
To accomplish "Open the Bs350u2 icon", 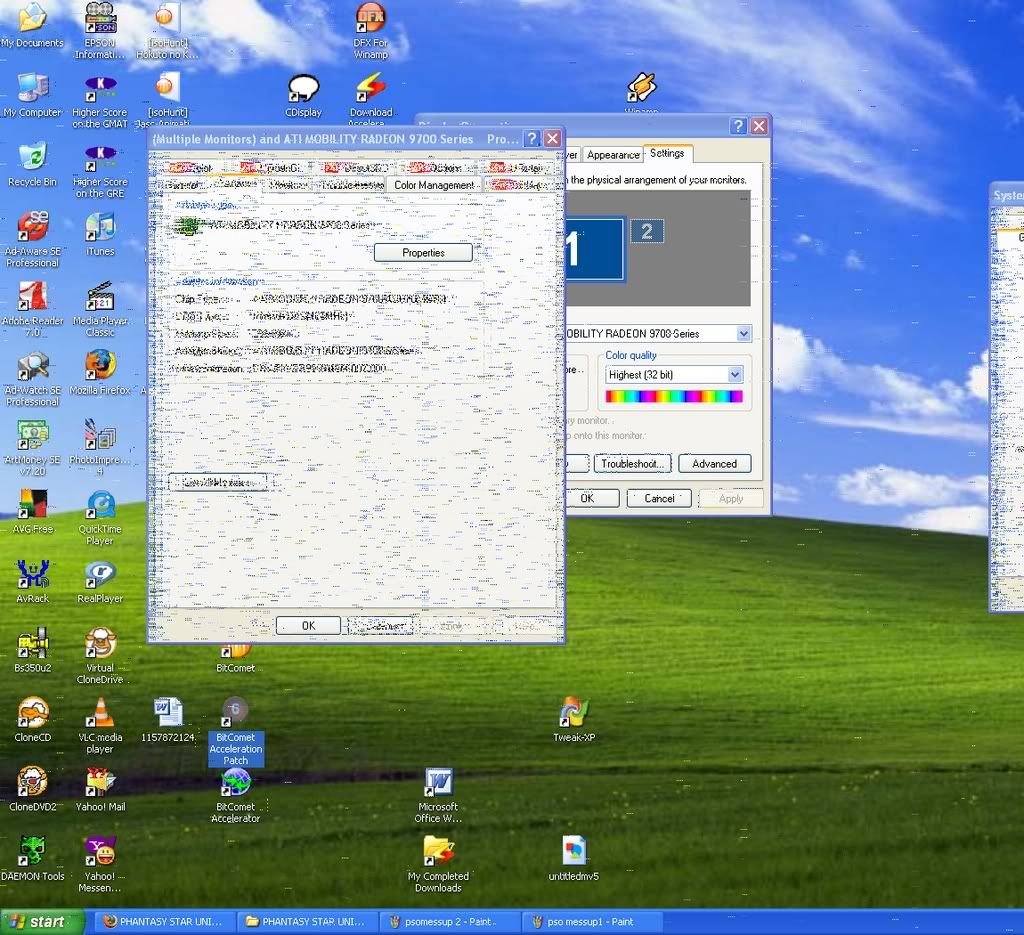I will [32, 650].
